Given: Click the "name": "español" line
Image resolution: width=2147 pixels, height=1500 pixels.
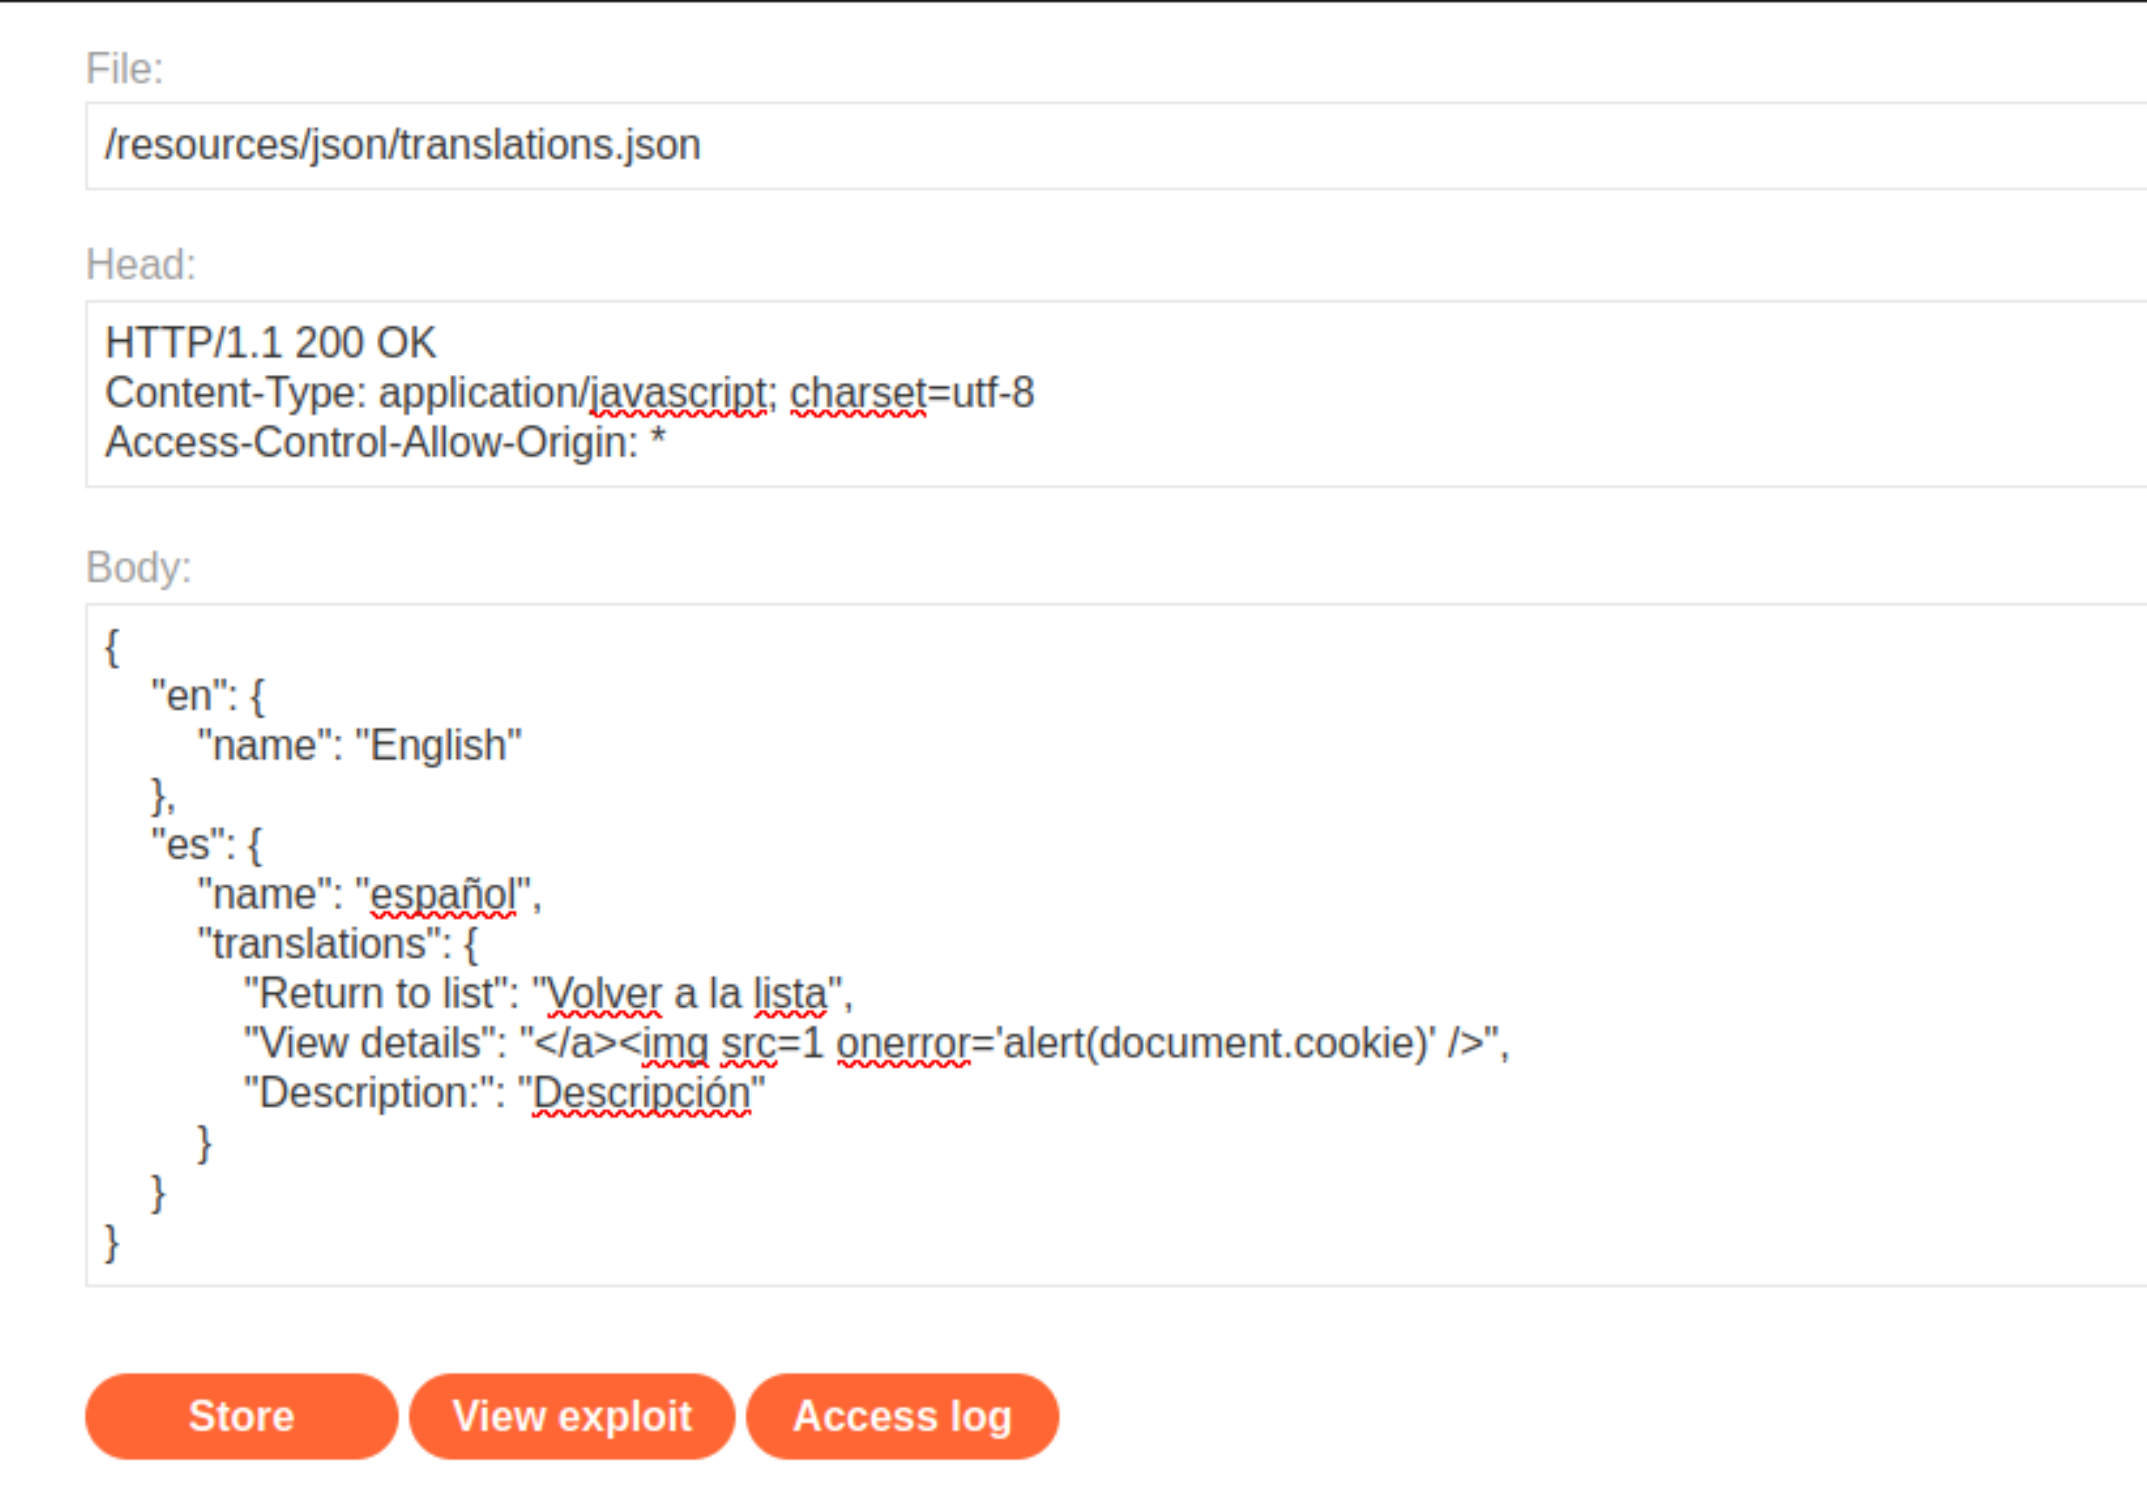Looking at the screenshot, I should coord(369,894).
